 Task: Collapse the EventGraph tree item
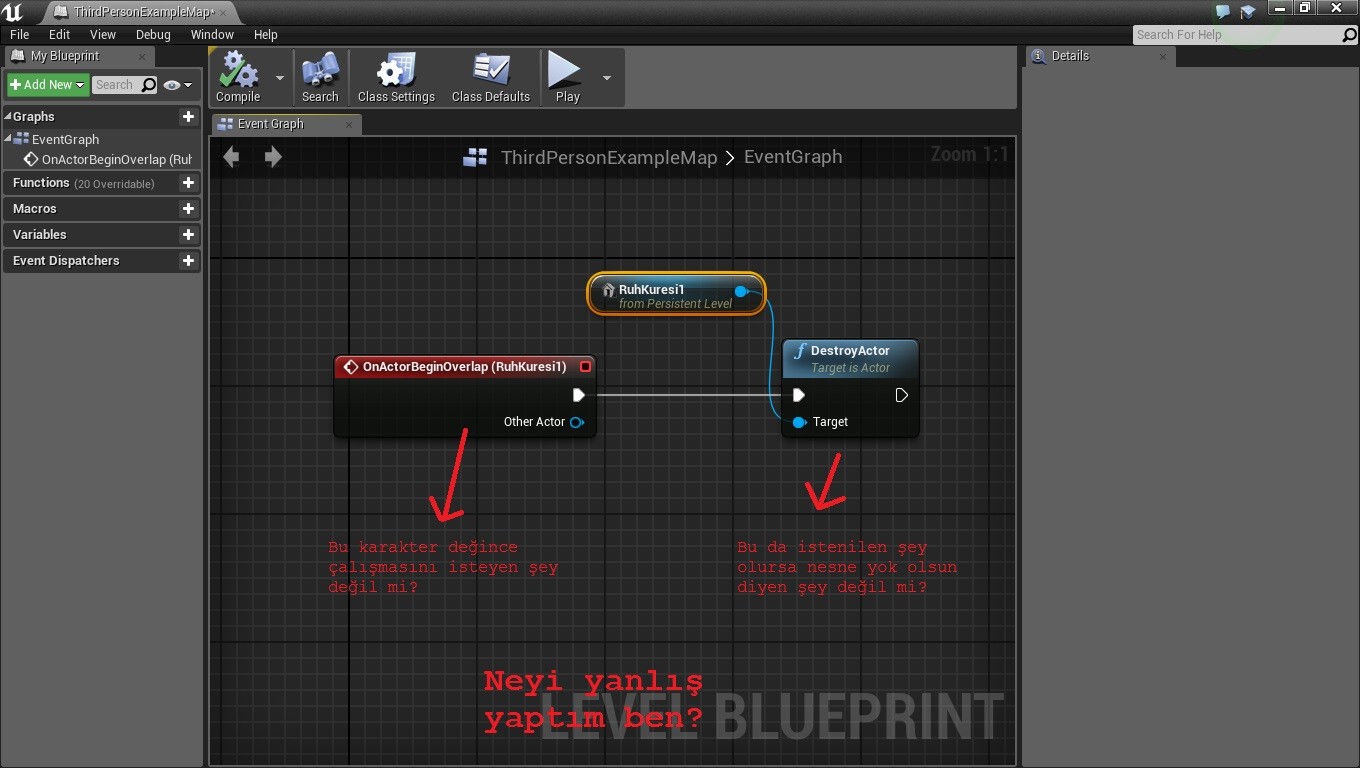[8, 139]
